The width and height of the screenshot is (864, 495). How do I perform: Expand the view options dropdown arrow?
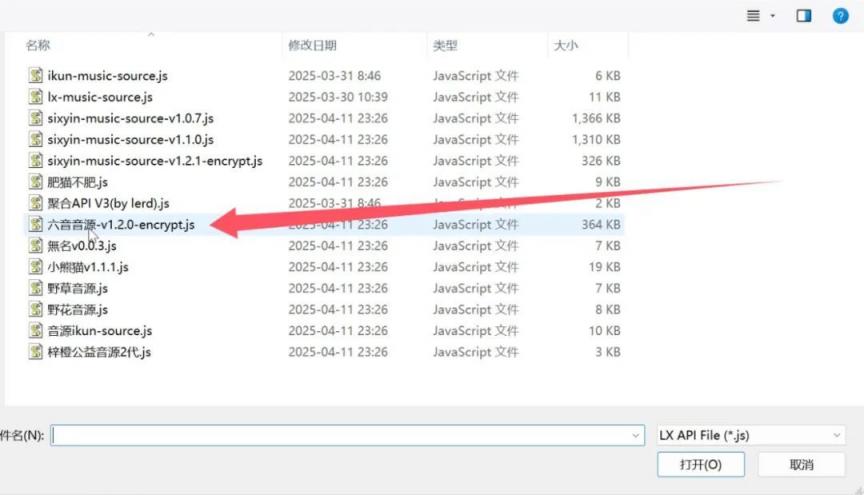click(772, 17)
